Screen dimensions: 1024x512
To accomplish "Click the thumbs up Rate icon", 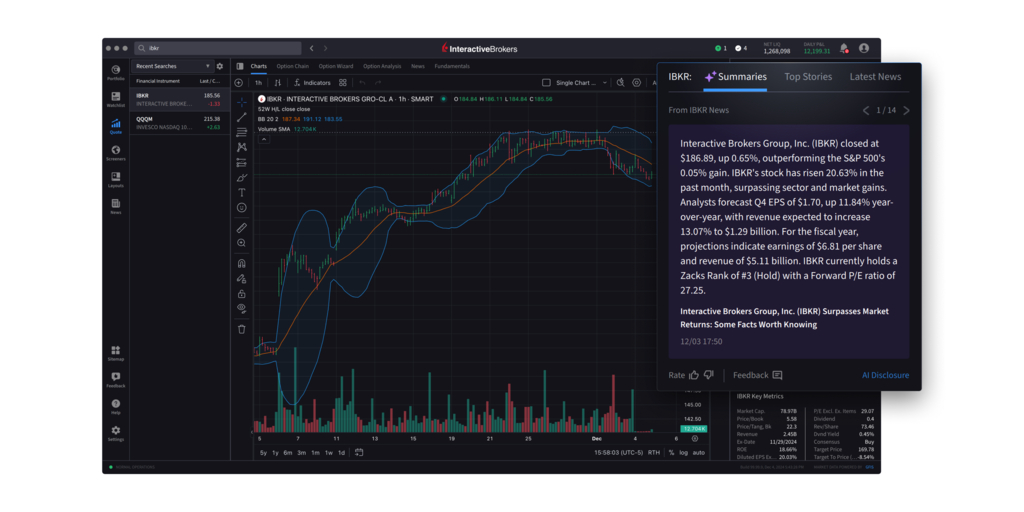I will pos(694,375).
